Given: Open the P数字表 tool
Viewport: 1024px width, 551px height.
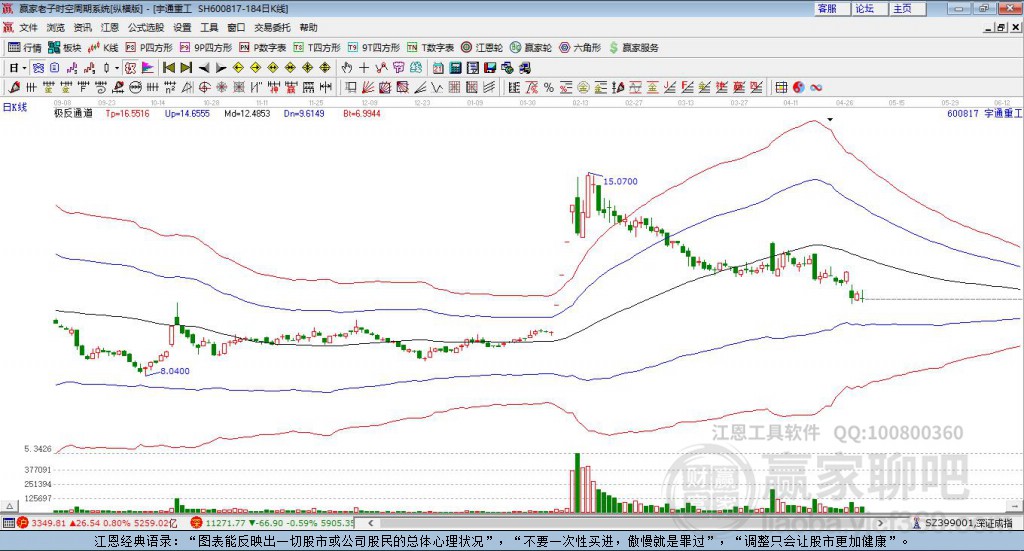Looking at the screenshot, I should (263, 48).
